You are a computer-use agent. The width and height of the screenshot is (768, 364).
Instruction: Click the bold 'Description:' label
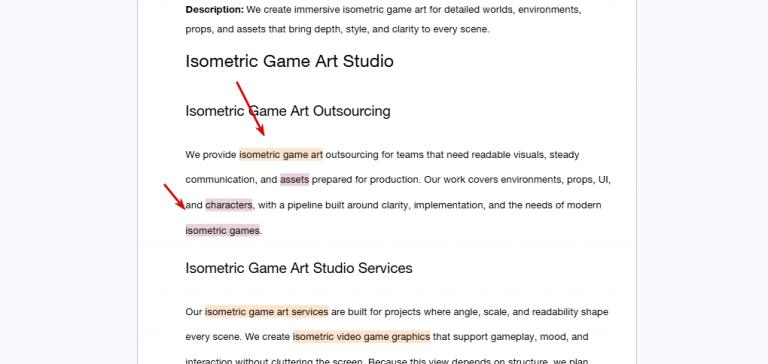(x=215, y=10)
